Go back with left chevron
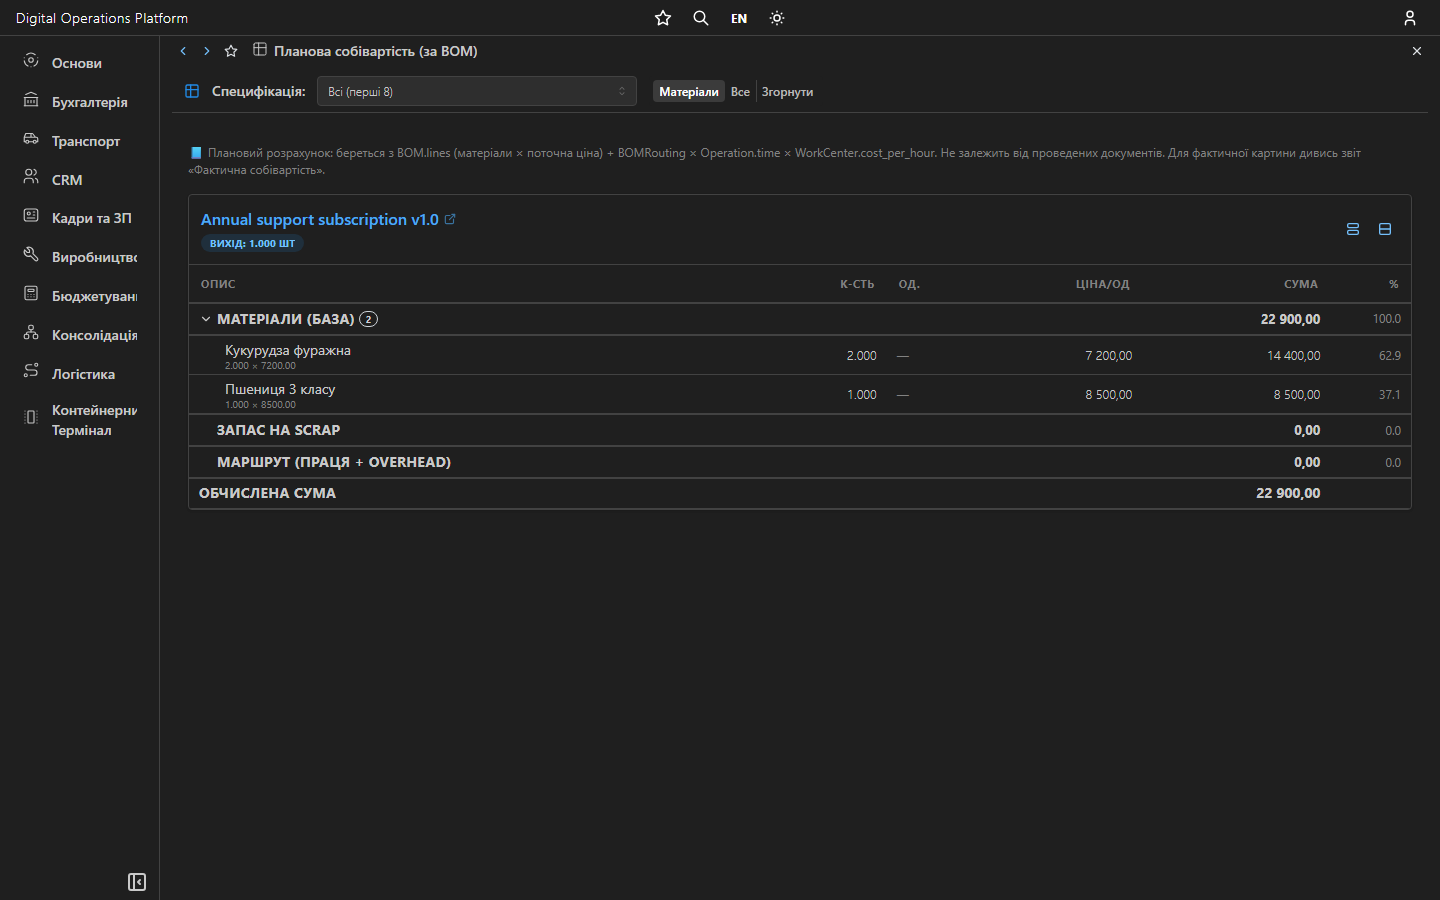 (x=183, y=51)
